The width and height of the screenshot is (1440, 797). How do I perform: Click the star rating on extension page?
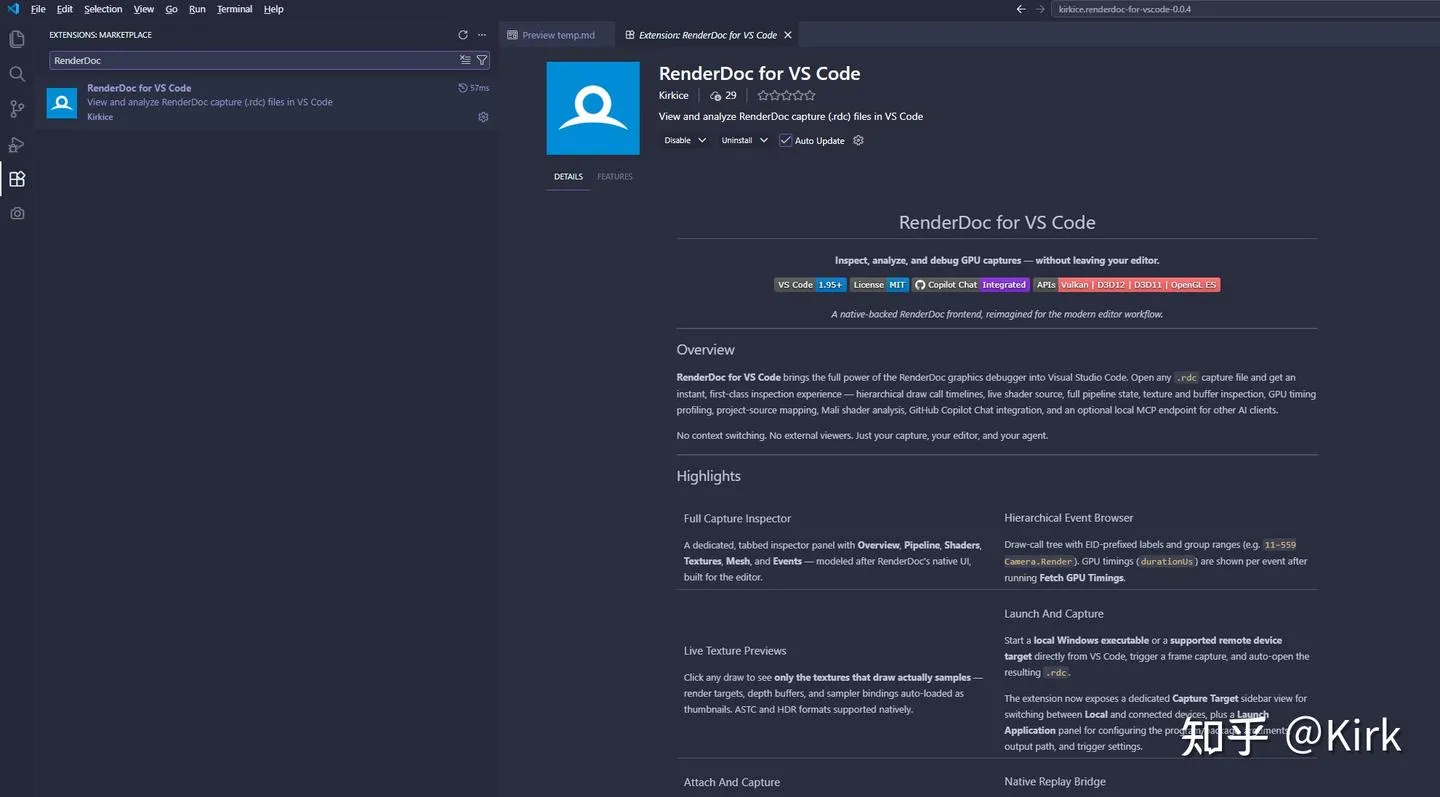pos(787,96)
